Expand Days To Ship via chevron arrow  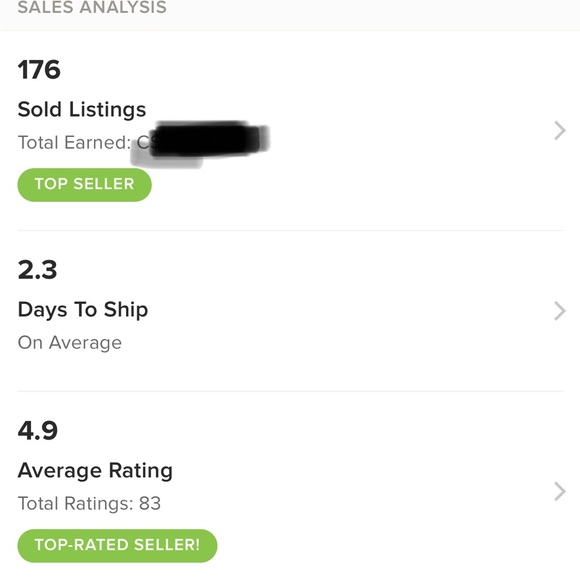(560, 311)
